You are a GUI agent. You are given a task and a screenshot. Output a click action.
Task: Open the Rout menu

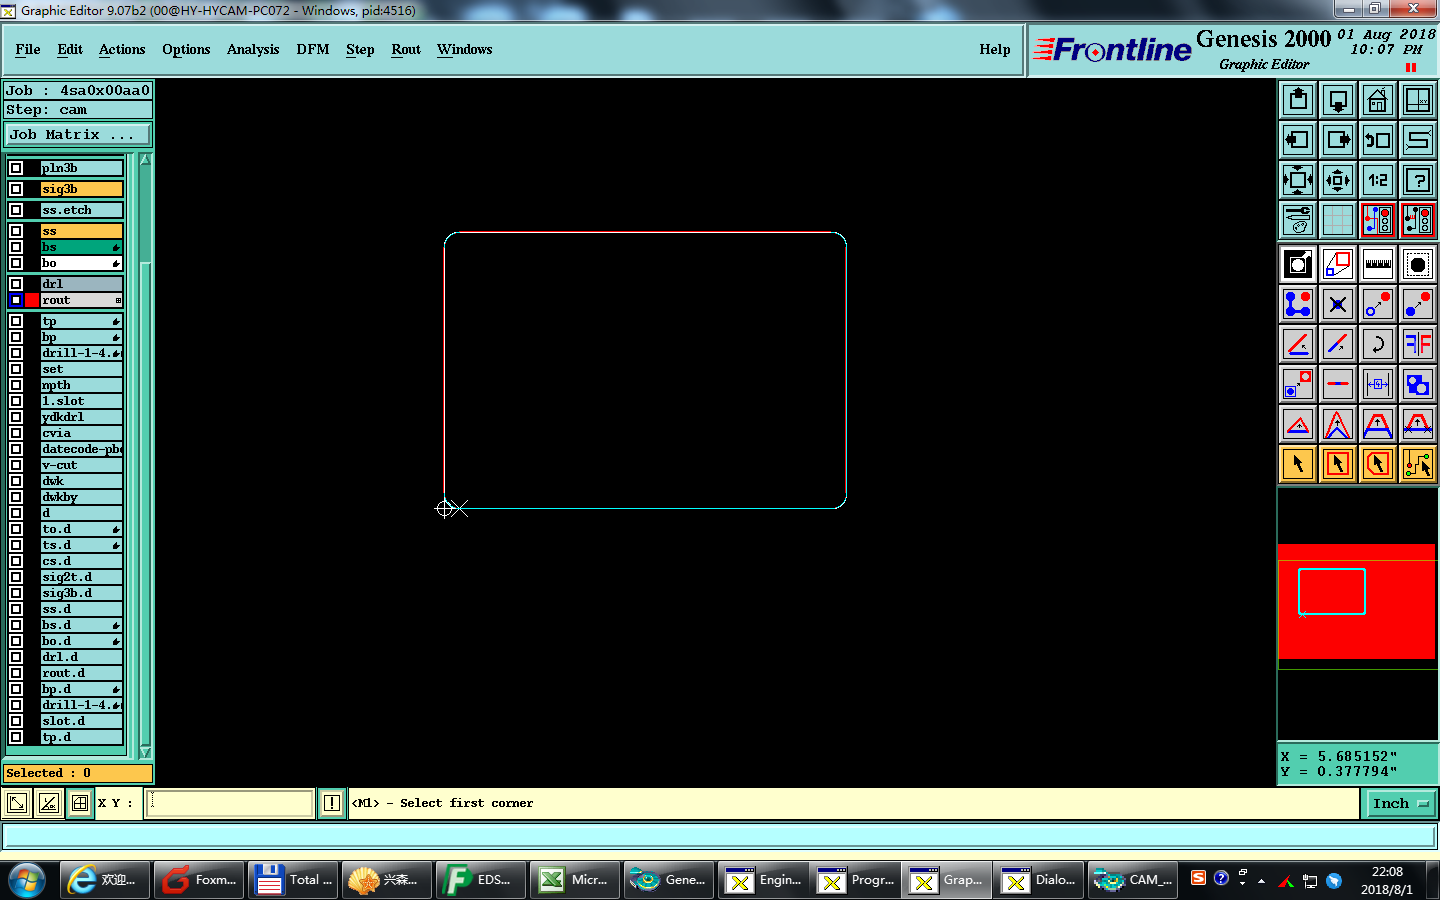[406, 49]
